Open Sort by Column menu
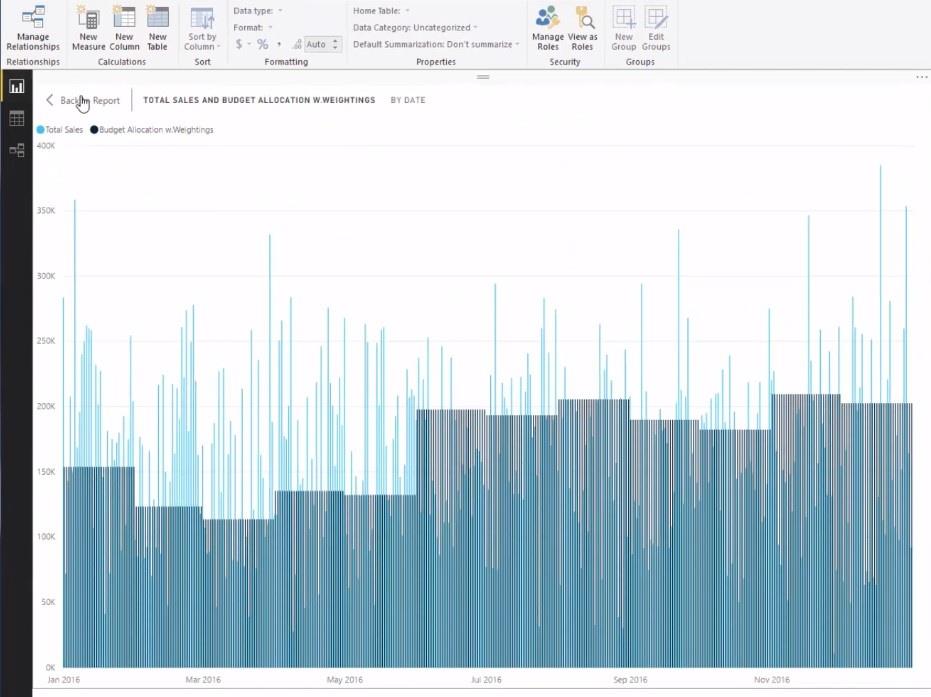 point(202,28)
